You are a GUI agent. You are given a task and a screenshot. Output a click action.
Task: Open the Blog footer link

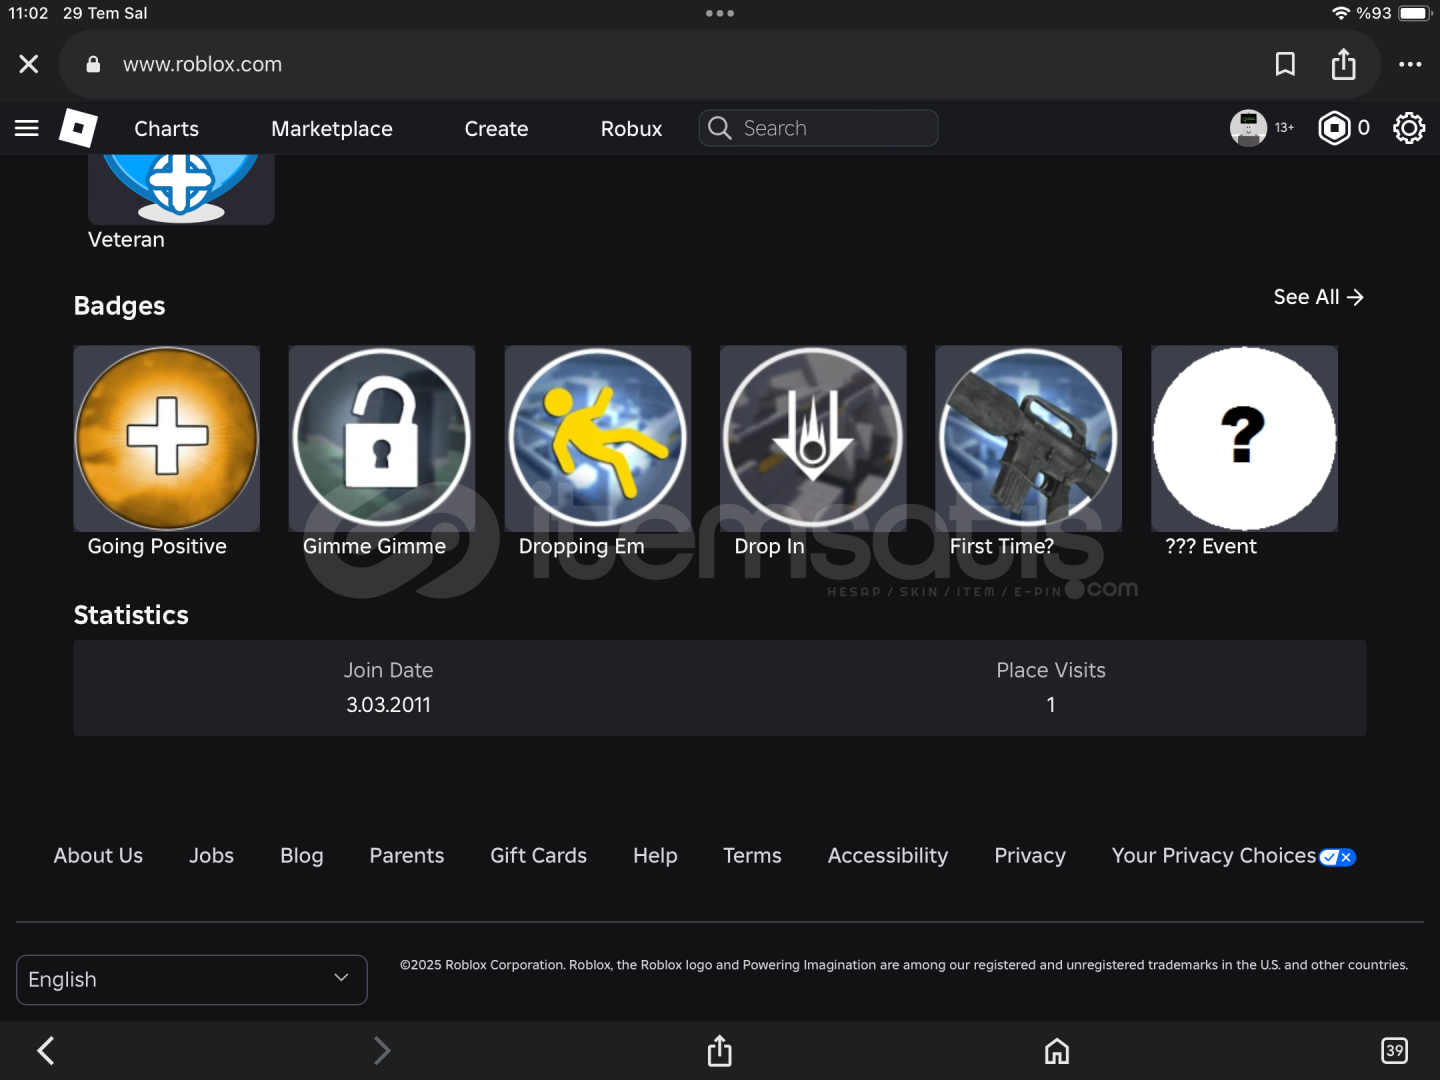coord(301,856)
